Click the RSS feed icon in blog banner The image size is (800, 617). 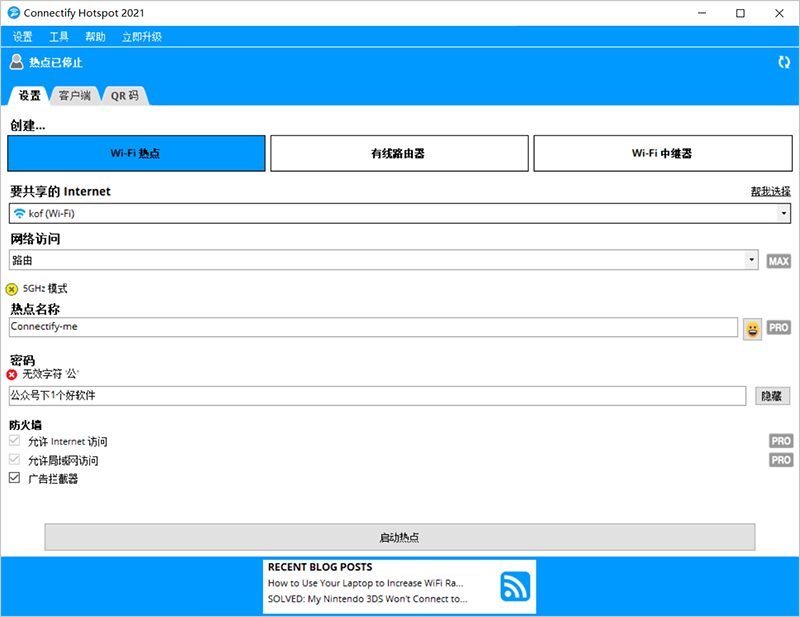516,586
